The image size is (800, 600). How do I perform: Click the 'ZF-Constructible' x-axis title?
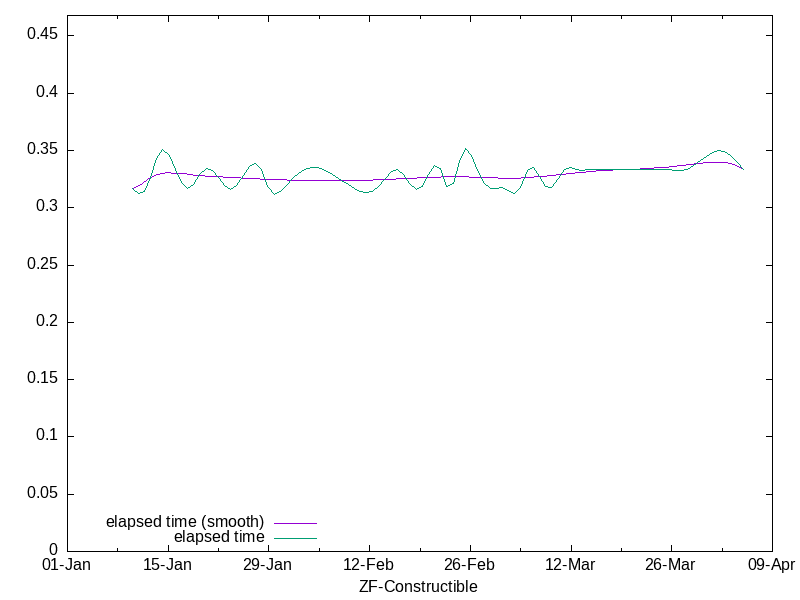418,586
